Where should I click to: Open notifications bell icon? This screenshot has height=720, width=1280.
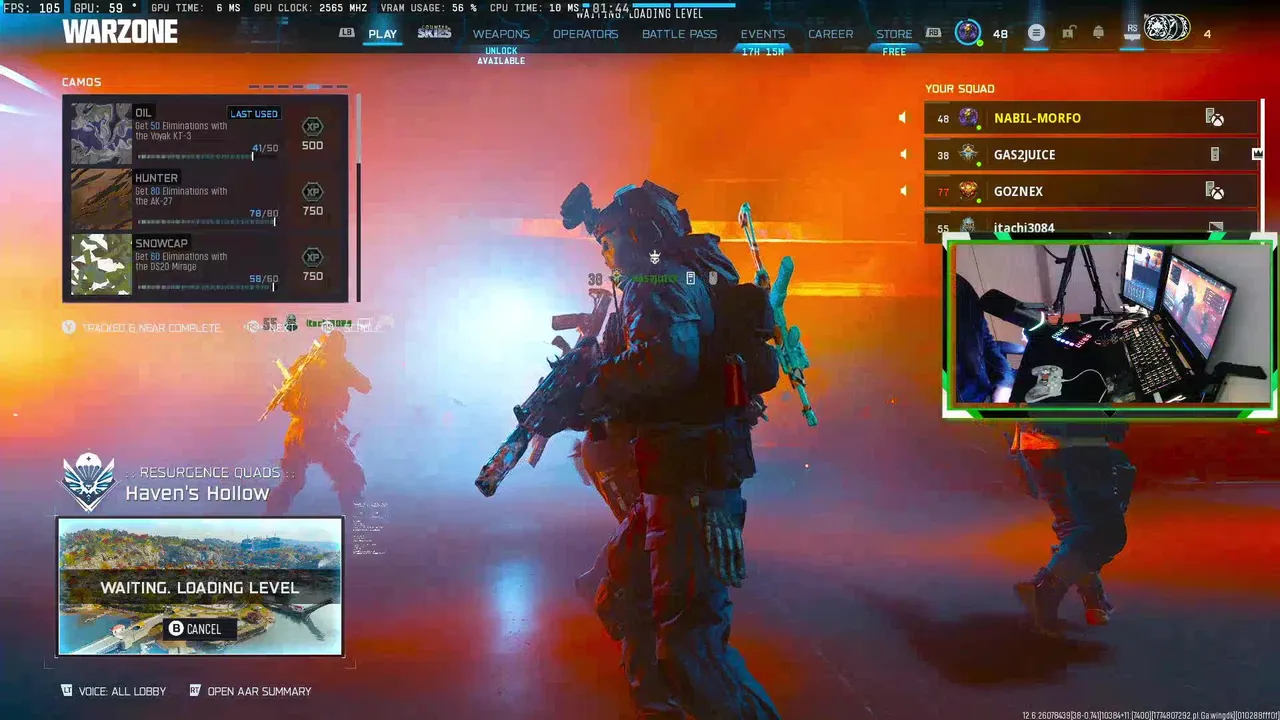[x=1098, y=33]
